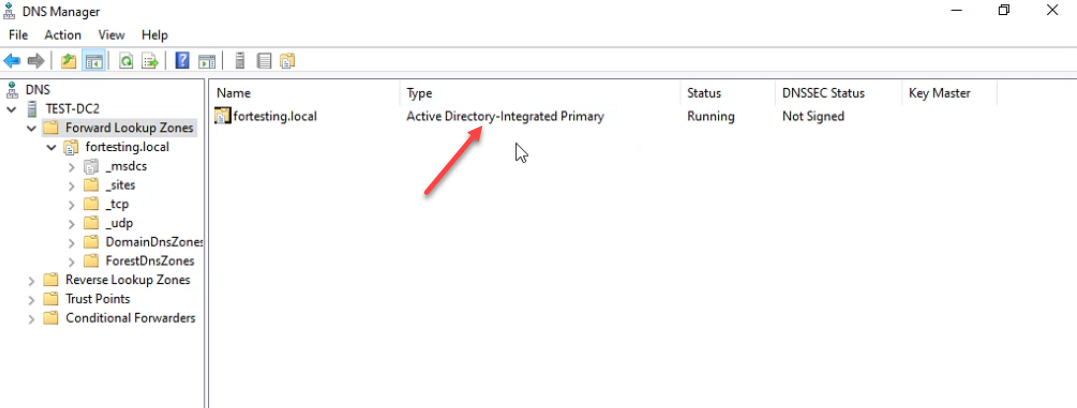Collapse the TEST-DC2 server node

11,109
